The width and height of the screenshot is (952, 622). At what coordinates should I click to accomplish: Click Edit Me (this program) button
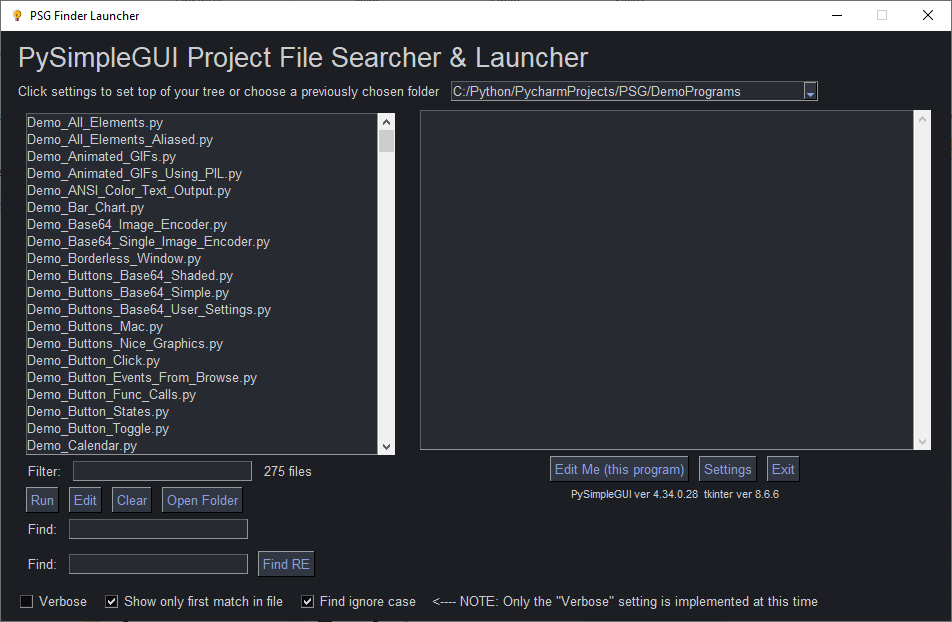(620, 469)
